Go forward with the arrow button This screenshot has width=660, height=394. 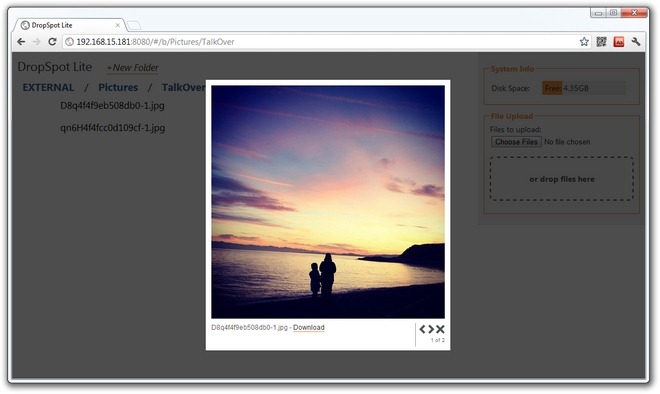click(x=37, y=42)
